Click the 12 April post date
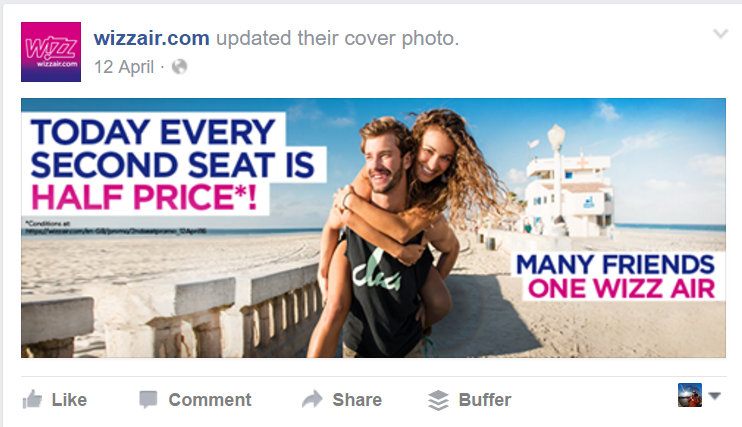Screen dimensions: 742x427 124,67
